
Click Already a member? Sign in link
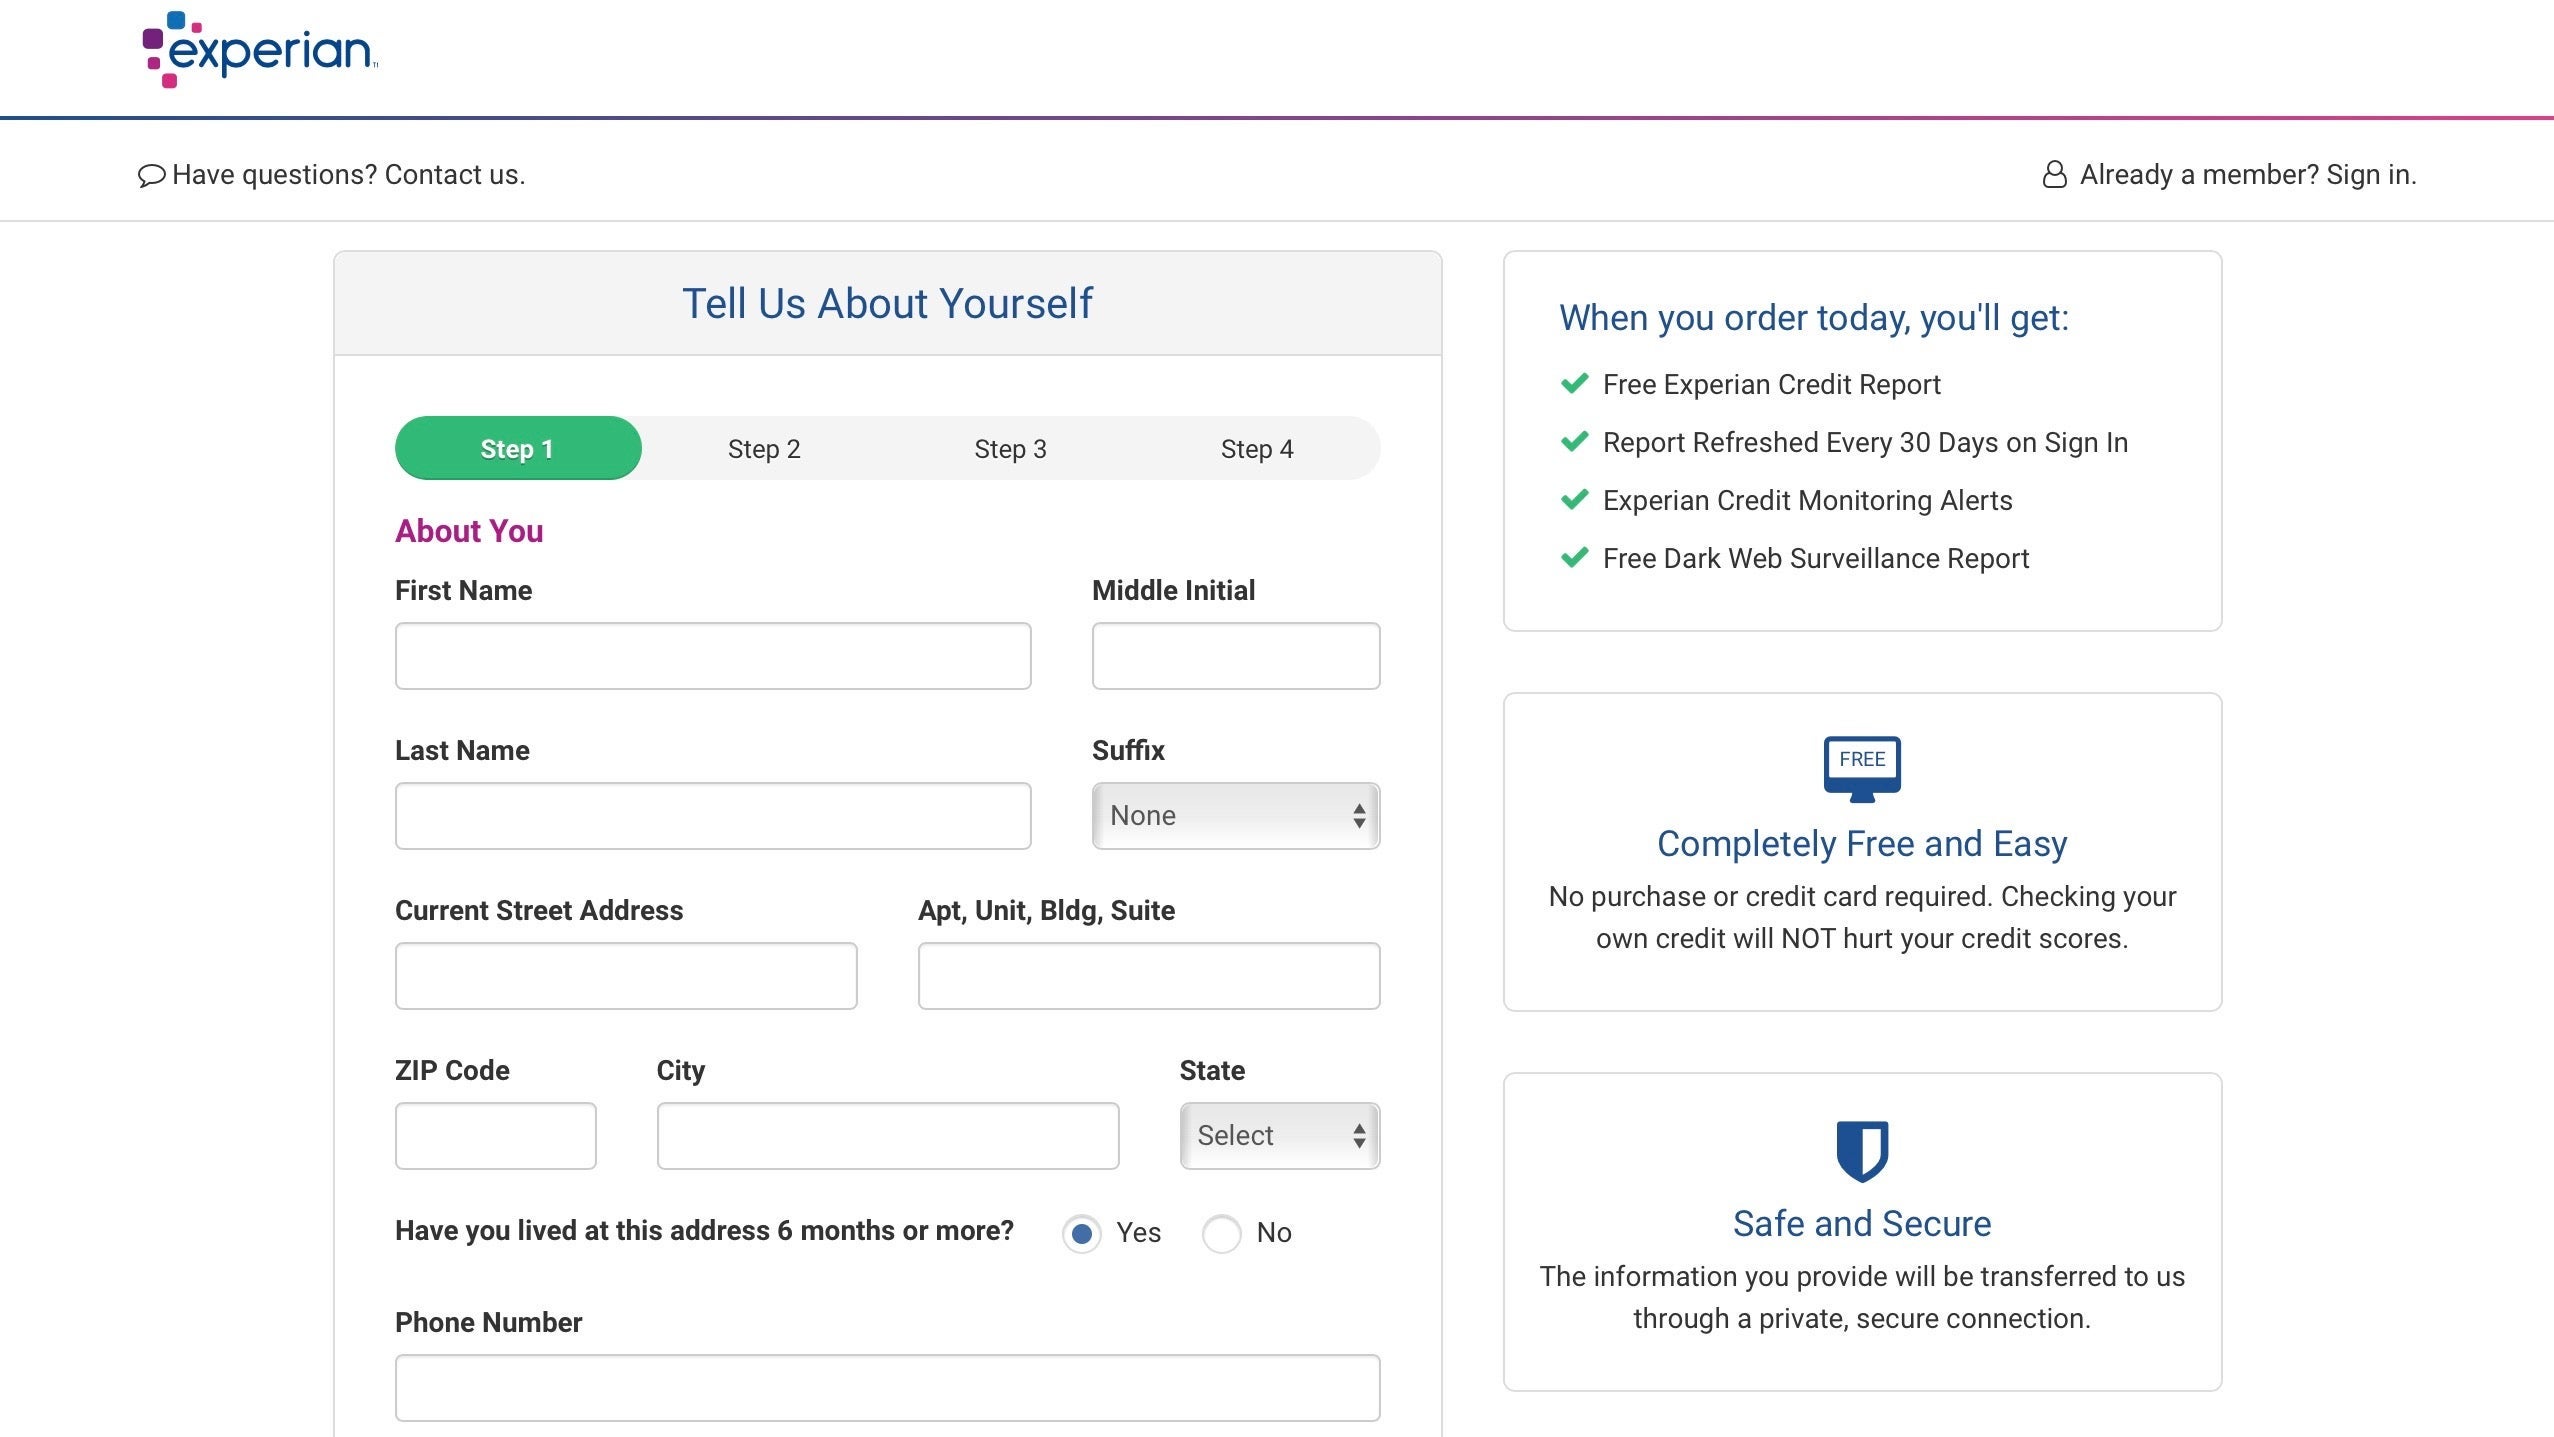(x=2247, y=175)
